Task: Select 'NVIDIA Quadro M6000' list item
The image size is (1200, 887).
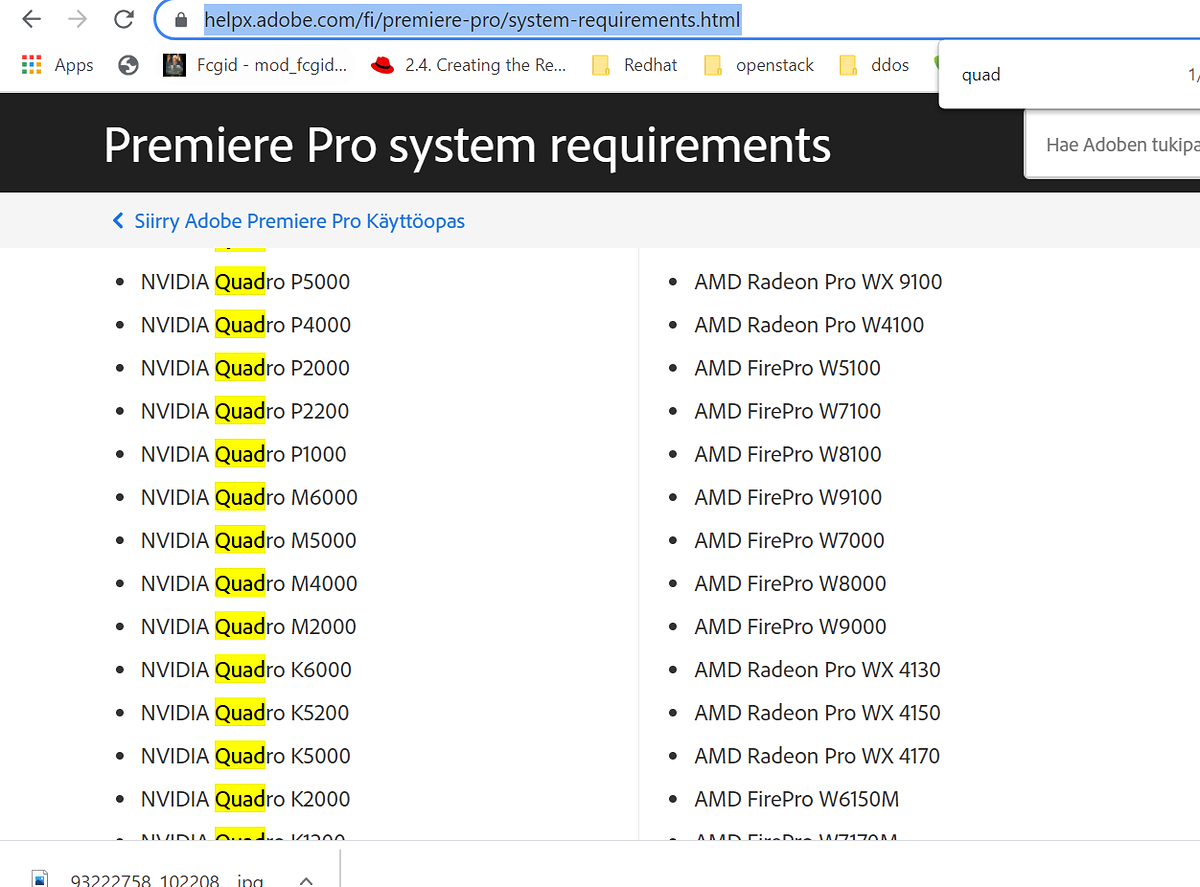Action: 249,497
